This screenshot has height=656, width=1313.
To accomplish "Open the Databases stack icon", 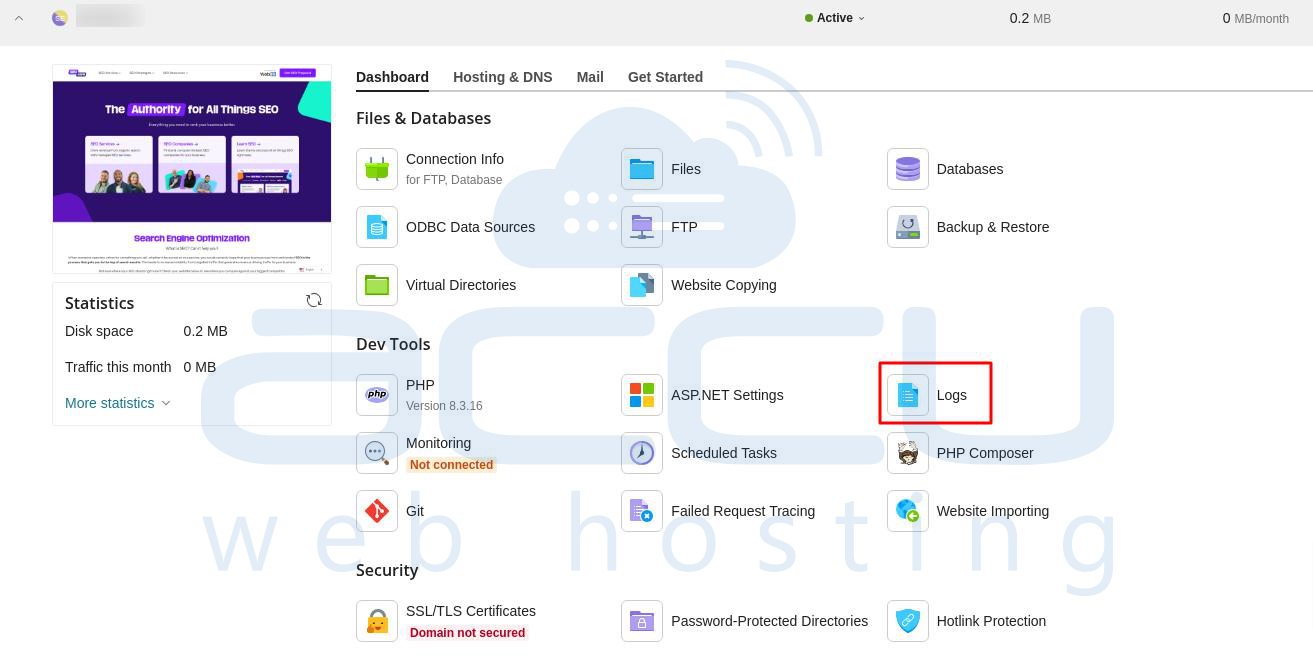I will tap(908, 169).
